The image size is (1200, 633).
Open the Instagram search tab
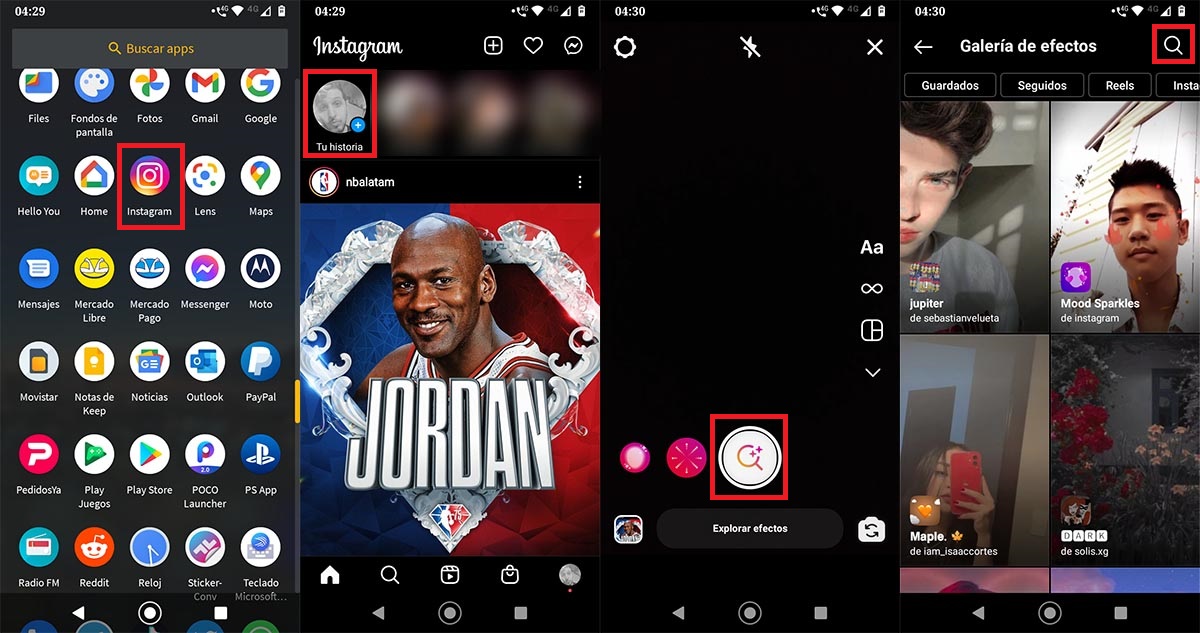coord(390,574)
